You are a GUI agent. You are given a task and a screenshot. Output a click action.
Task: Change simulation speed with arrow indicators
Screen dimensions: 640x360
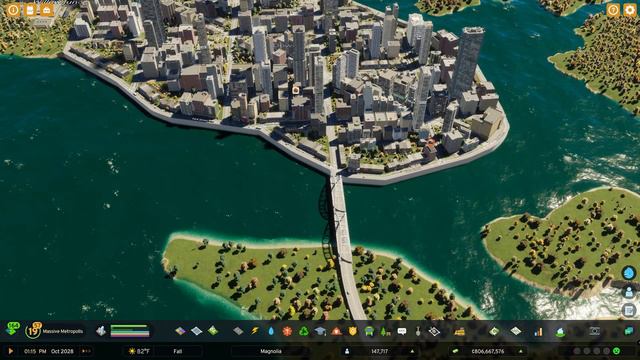click(x=86, y=351)
